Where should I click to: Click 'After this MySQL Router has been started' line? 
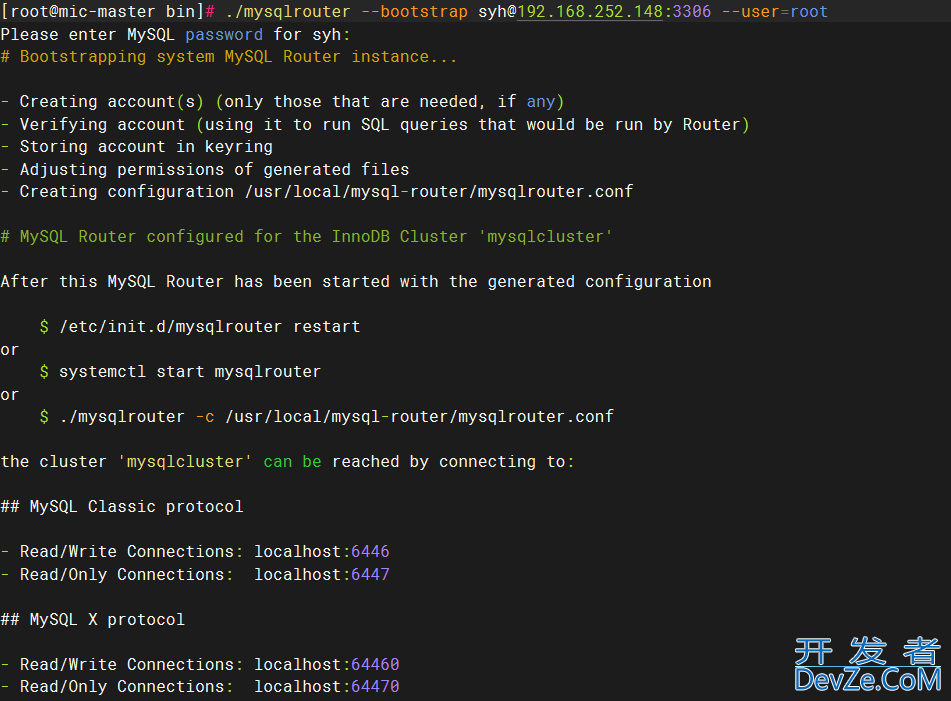tap(356, 282)
